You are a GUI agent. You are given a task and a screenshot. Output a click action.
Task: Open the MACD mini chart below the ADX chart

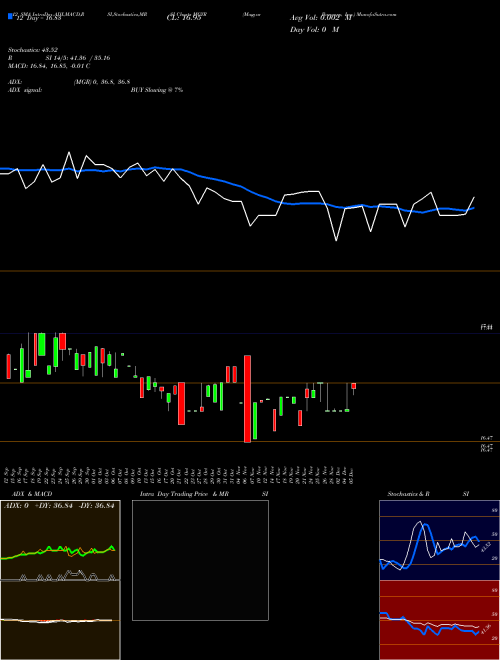coord(60,620)
